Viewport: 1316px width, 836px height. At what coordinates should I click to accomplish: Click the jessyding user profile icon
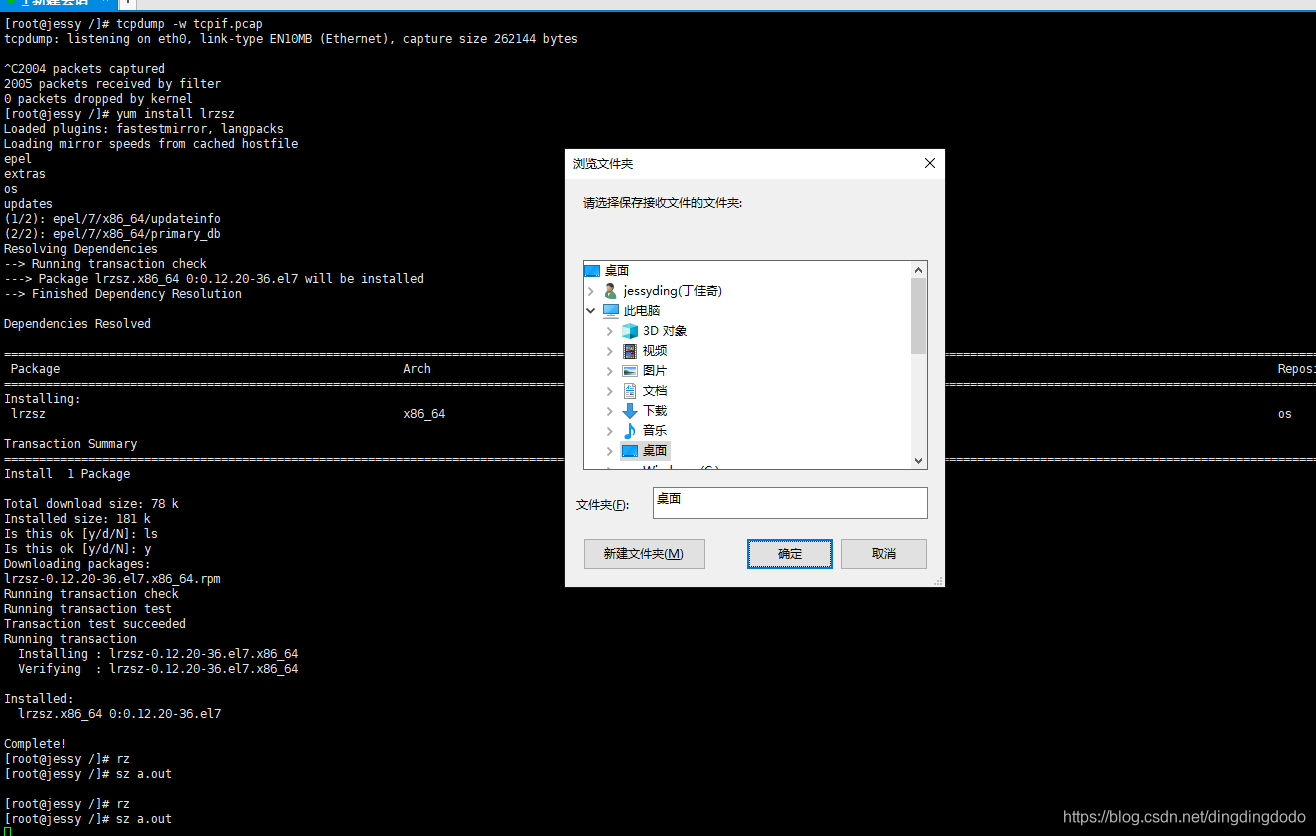[610, 291]
